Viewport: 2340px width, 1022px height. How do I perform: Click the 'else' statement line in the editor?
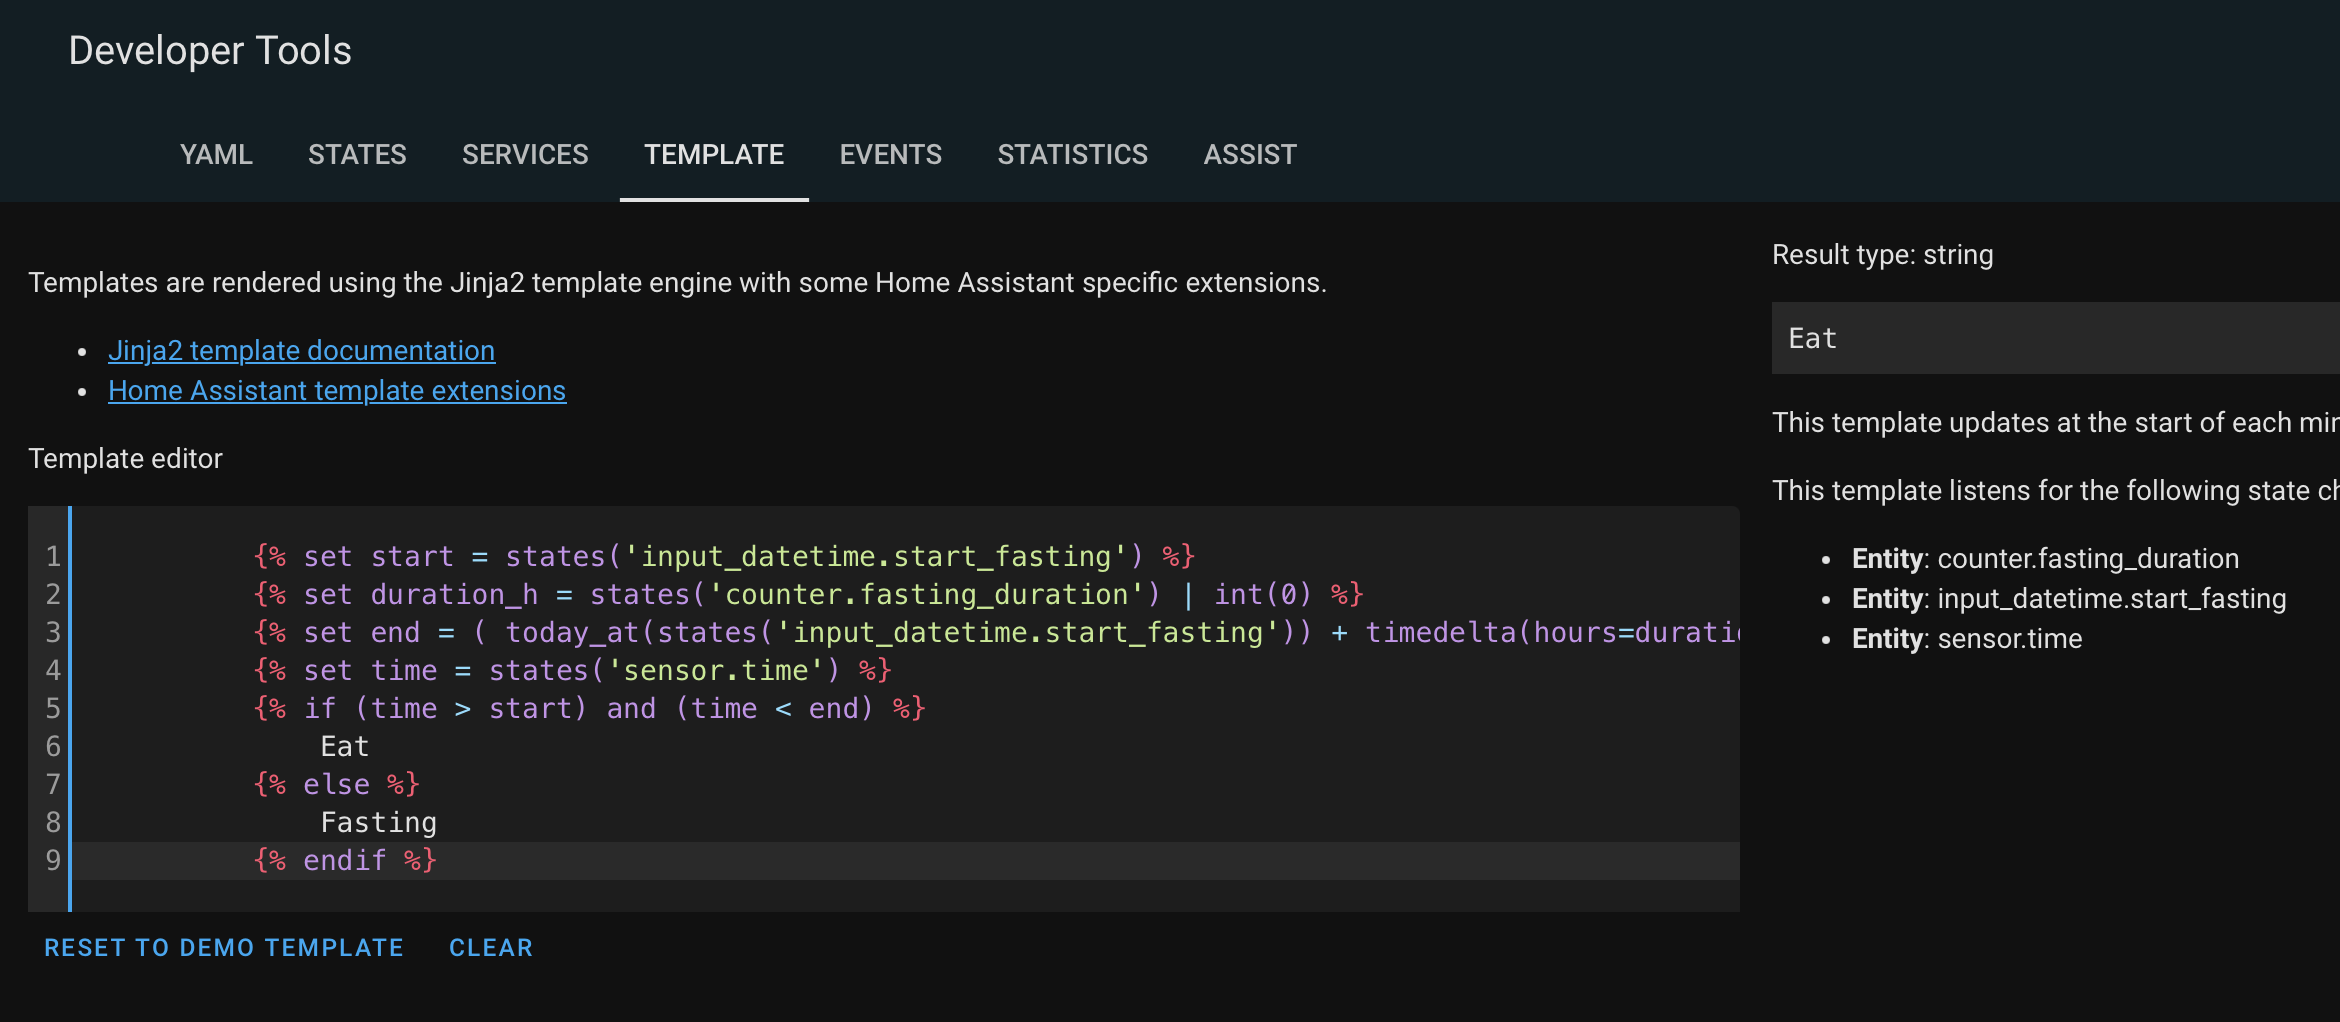point(337,785)
